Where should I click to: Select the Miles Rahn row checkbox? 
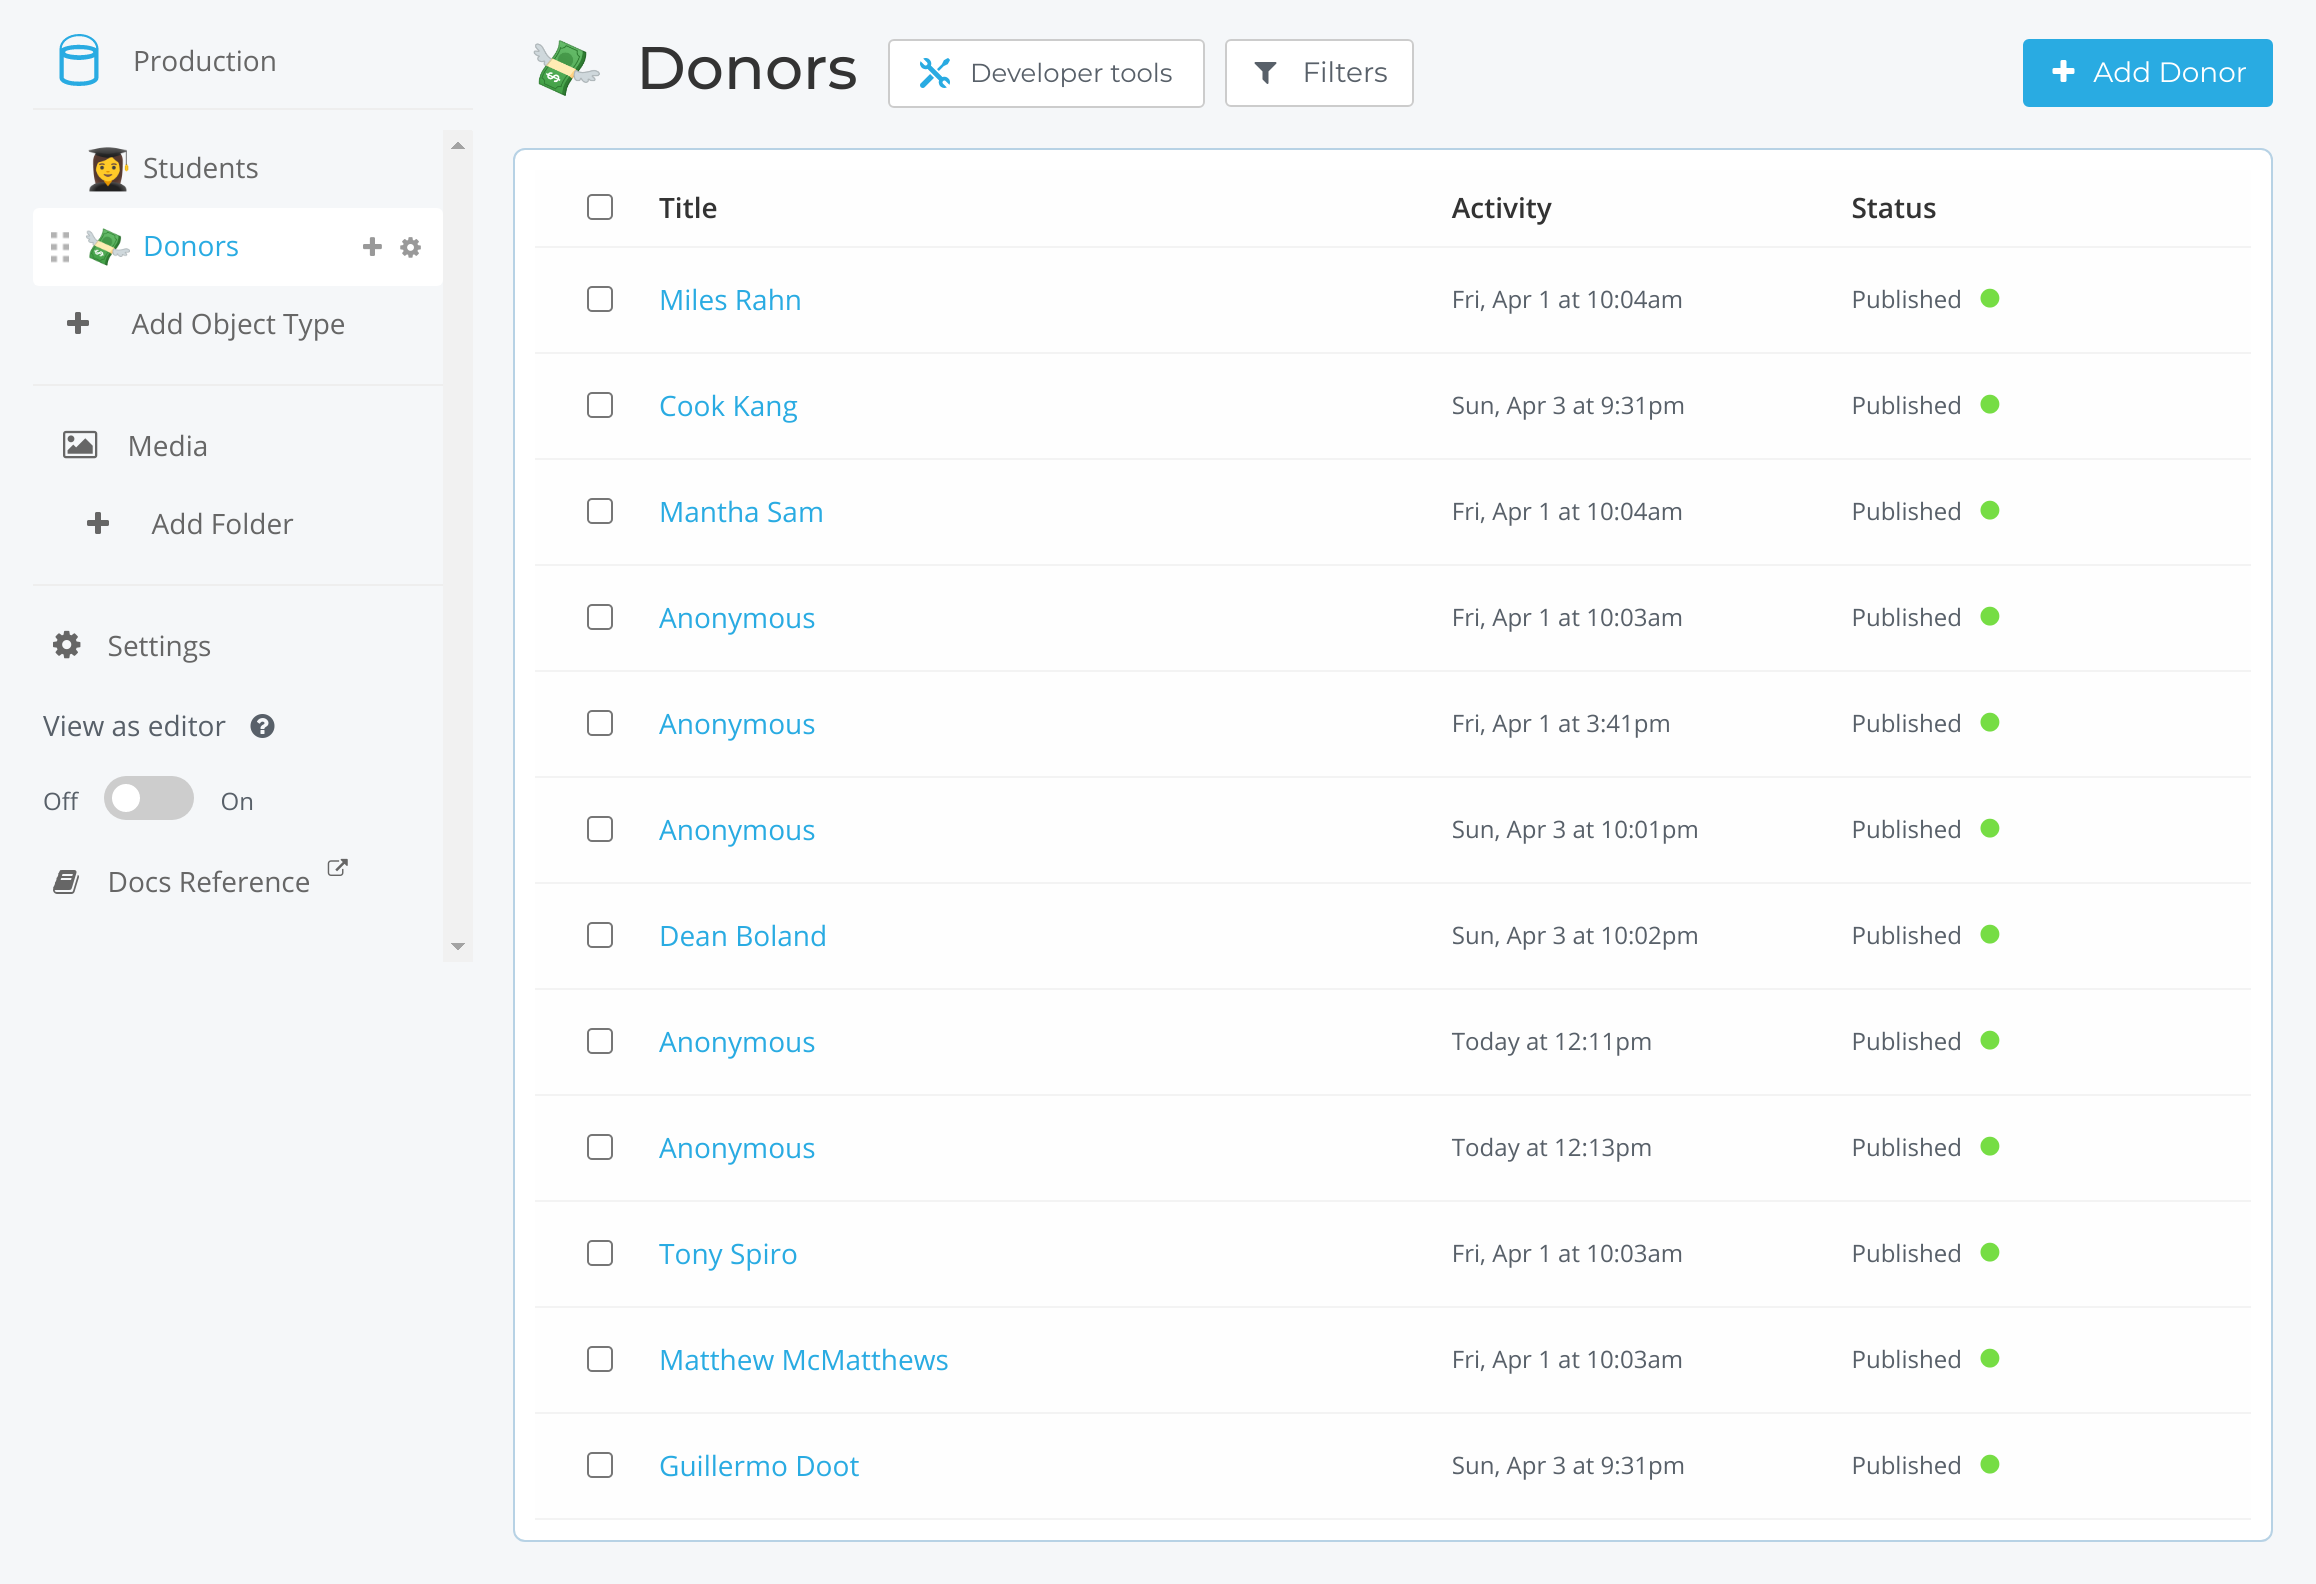[x=600, y=299]
